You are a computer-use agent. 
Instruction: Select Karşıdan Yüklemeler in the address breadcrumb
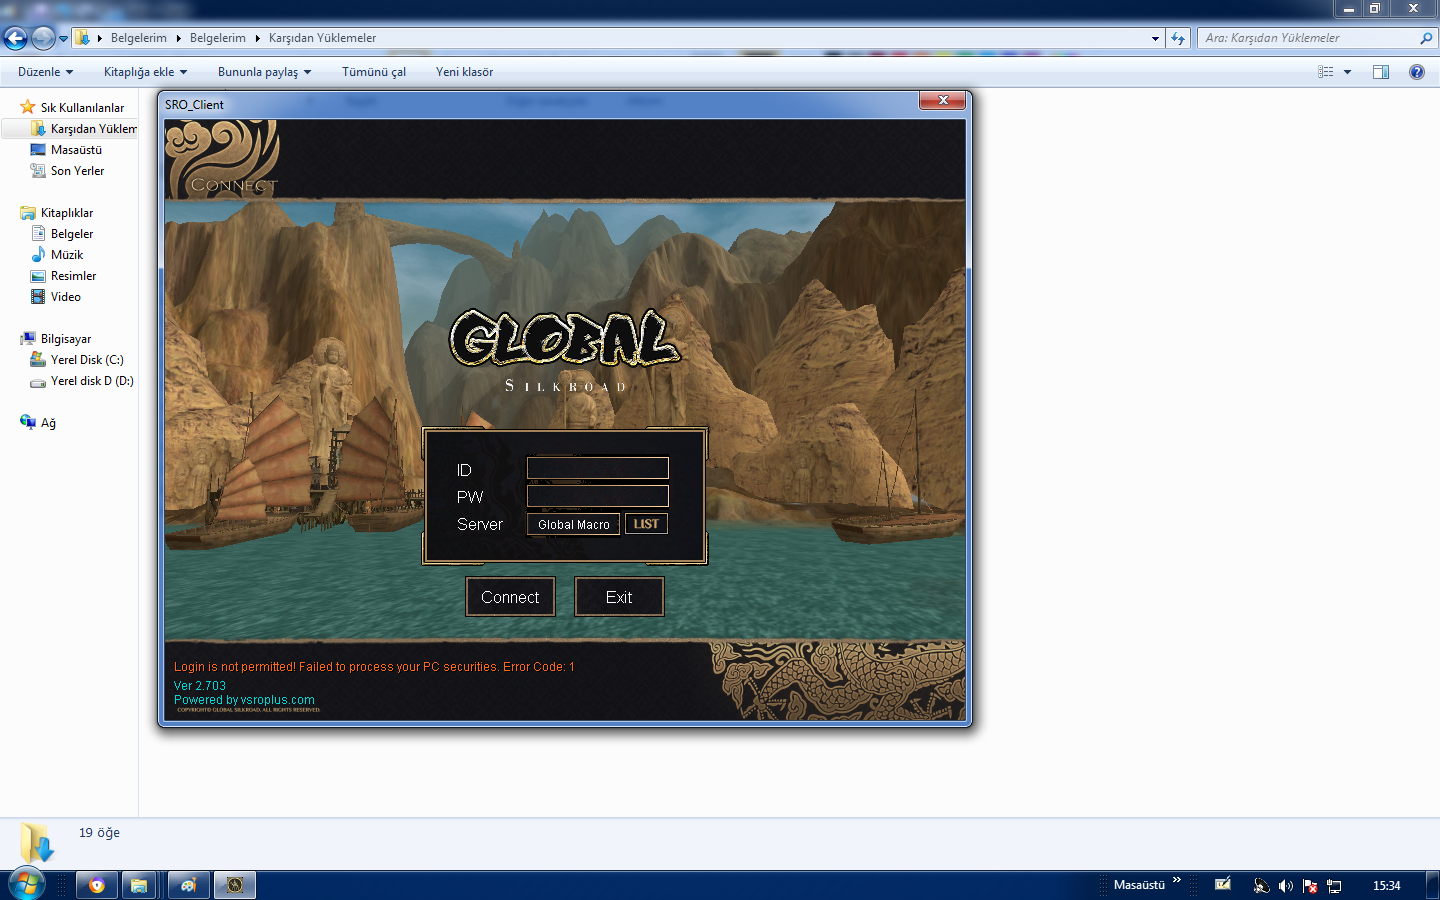(x=322, y=38)
